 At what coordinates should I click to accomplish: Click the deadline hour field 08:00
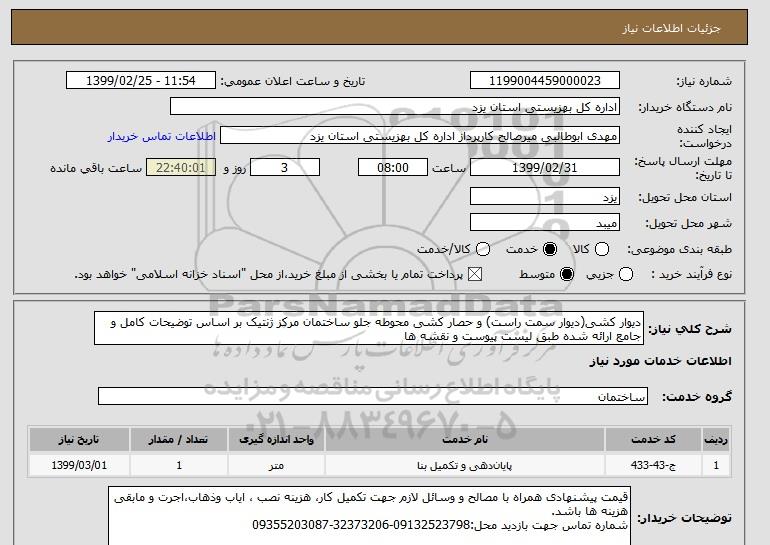393,167
